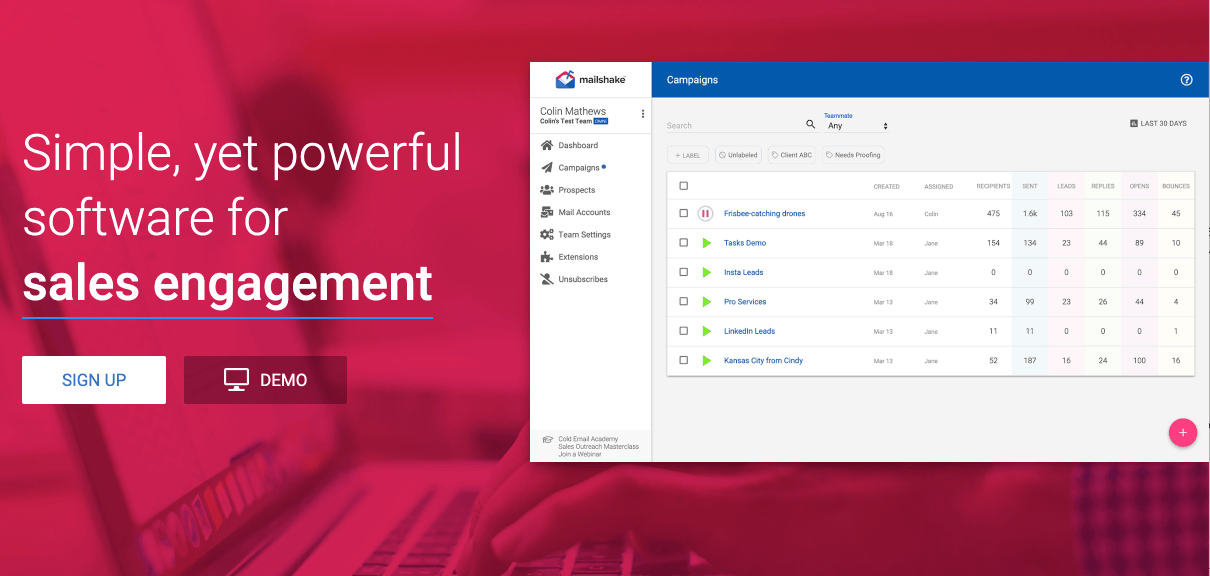
Task: Open the Teammate Any dropdown
Action: [857, 126]
